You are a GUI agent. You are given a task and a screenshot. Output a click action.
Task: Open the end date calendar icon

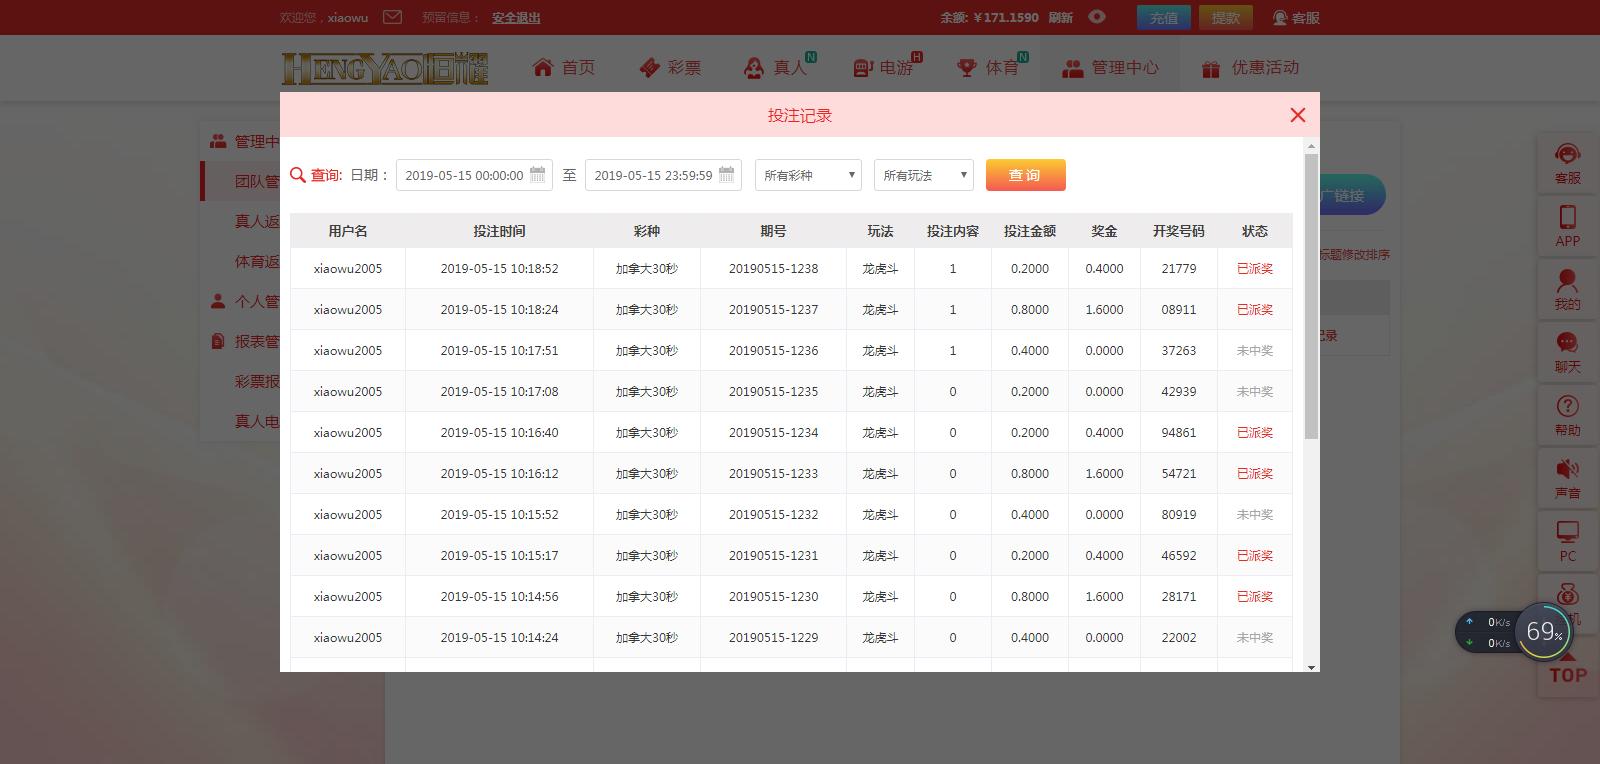pyautogui.click(x=727, y=175)
